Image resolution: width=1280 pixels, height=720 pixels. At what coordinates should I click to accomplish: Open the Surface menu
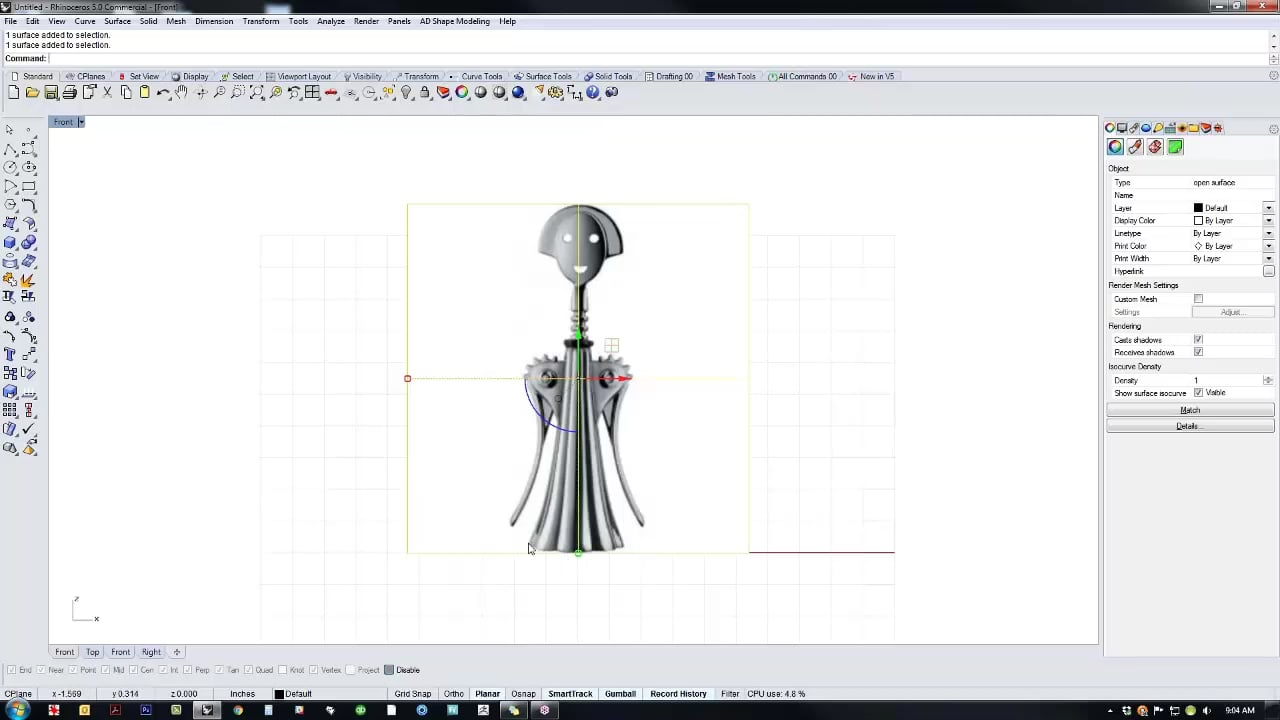[117, 21]
